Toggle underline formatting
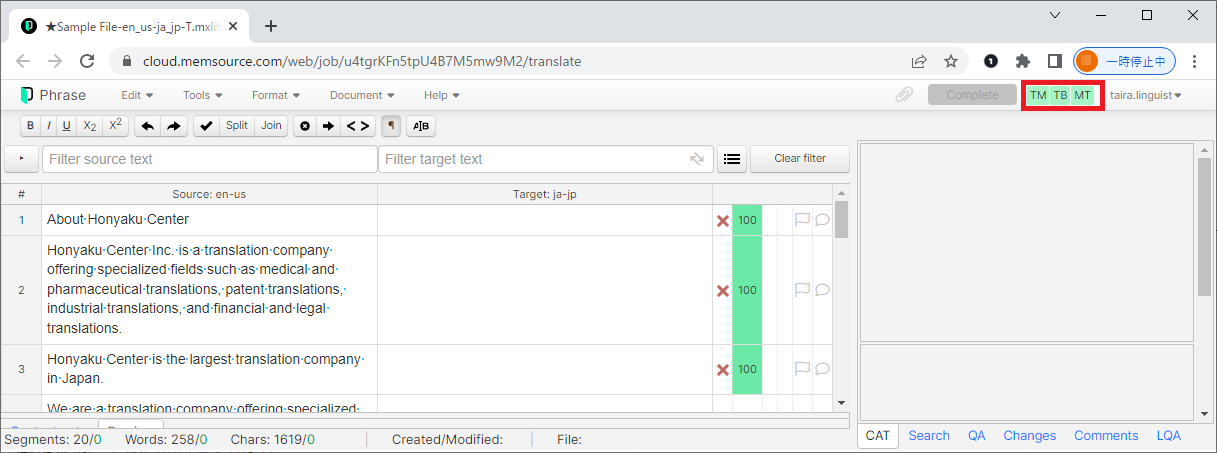This screenshot has height=453, width=1217. (x=66, y=126)
